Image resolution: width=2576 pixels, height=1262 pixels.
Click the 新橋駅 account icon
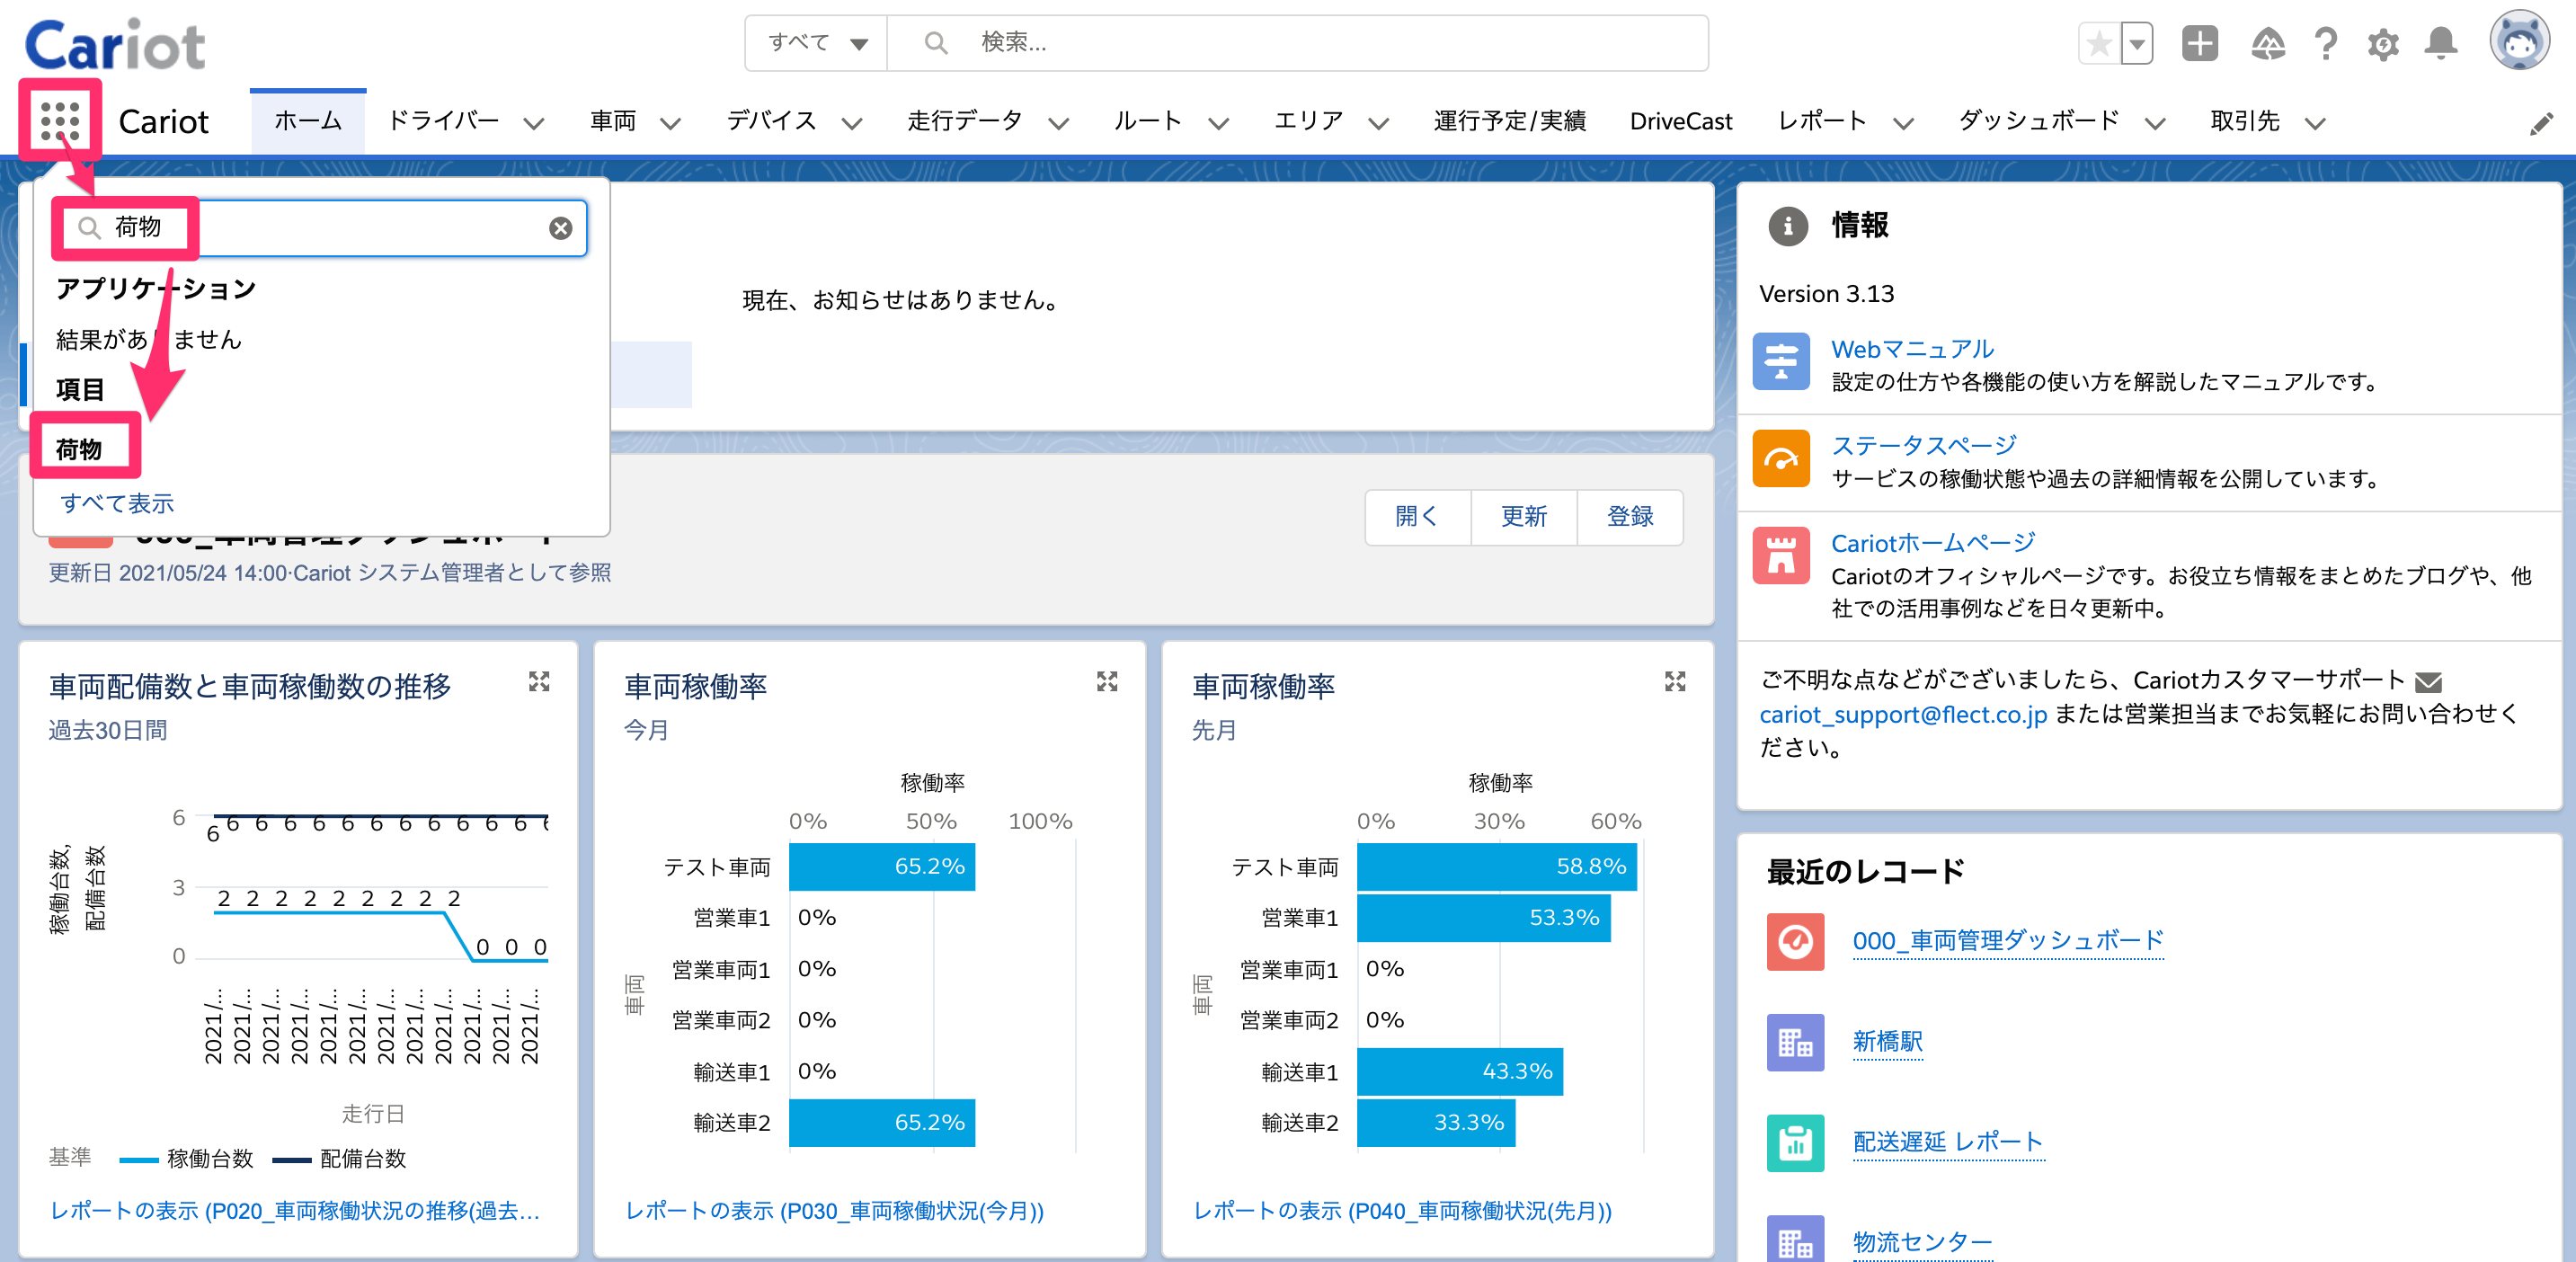[x=1795, y=1042]
